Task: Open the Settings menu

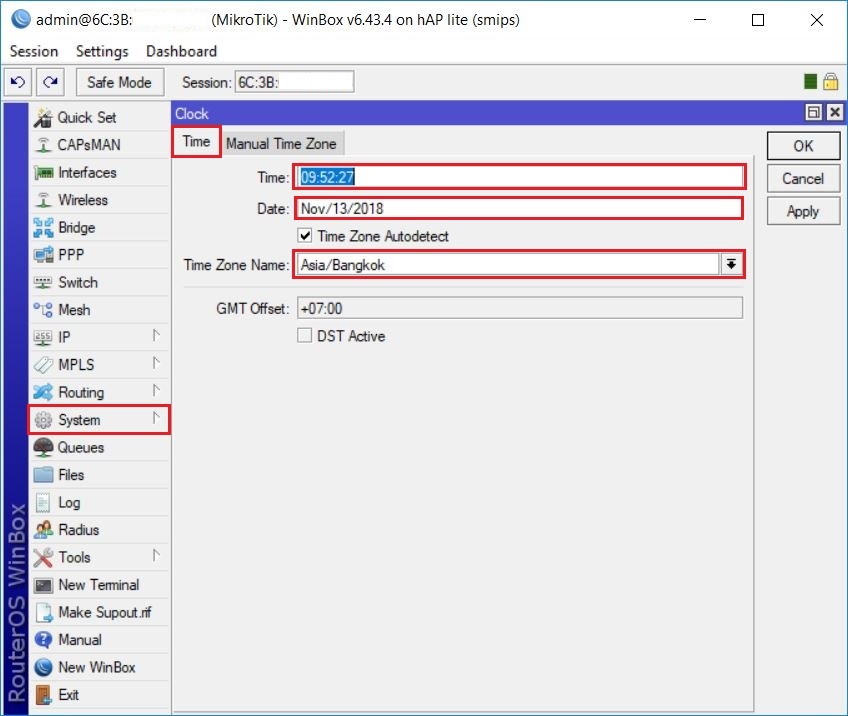Action: (102, 51)
